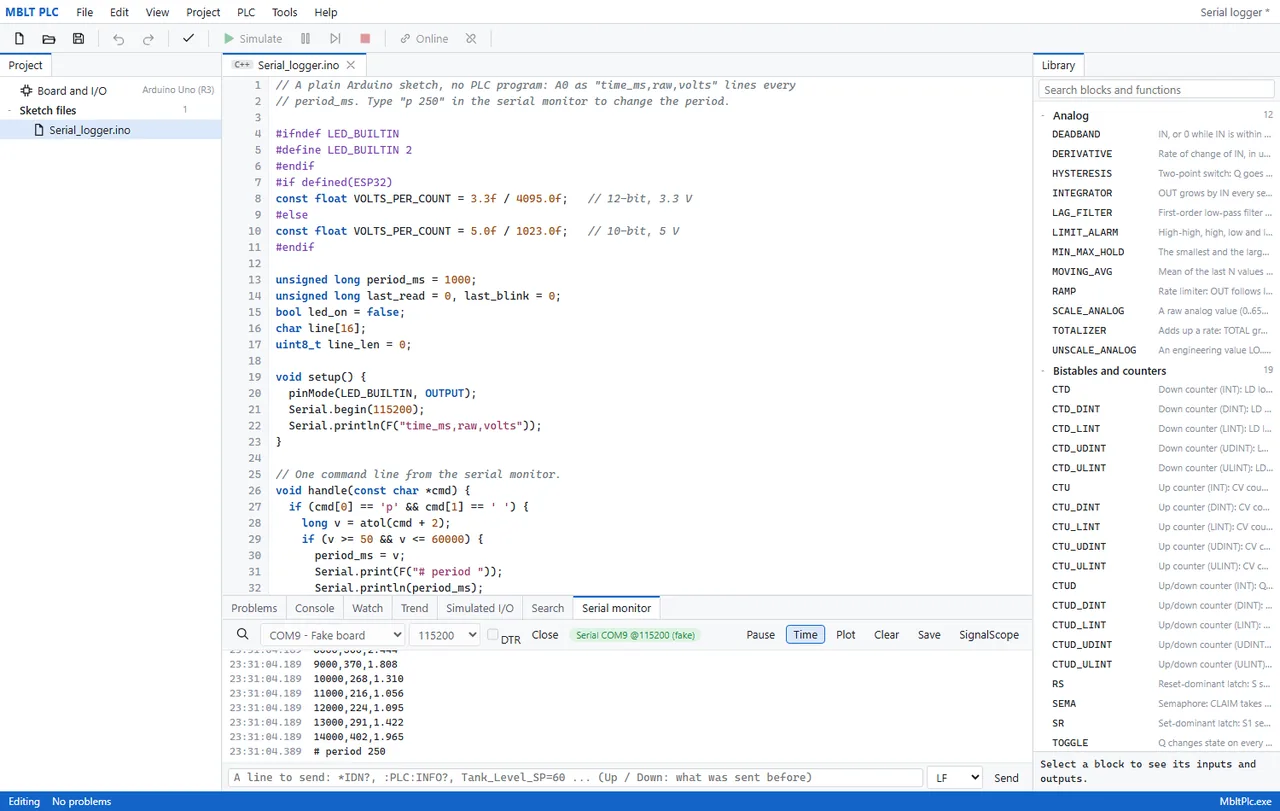Save the serial monitor log
Image resolution: width=1280 pixels, height=811 pixels.
(929, 634)
